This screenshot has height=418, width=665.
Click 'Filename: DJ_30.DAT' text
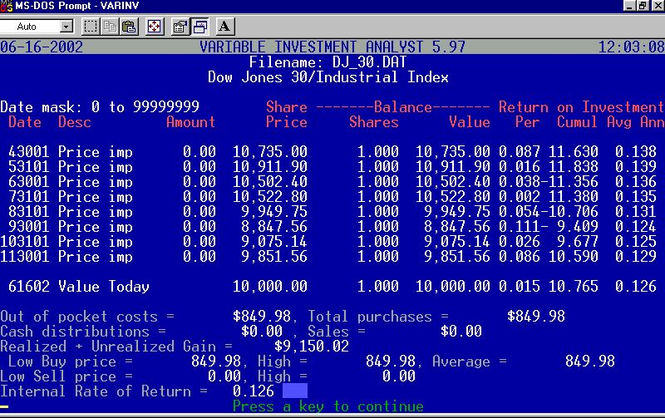click(328, 63)
